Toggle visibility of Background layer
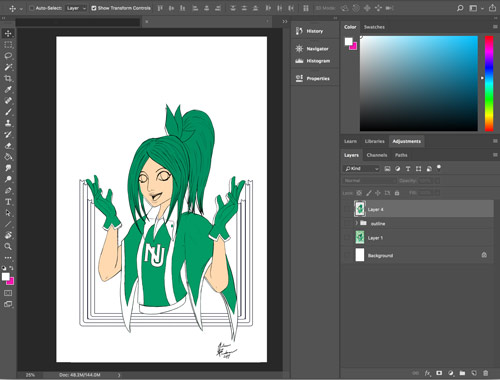 click(x=347, y=255)
